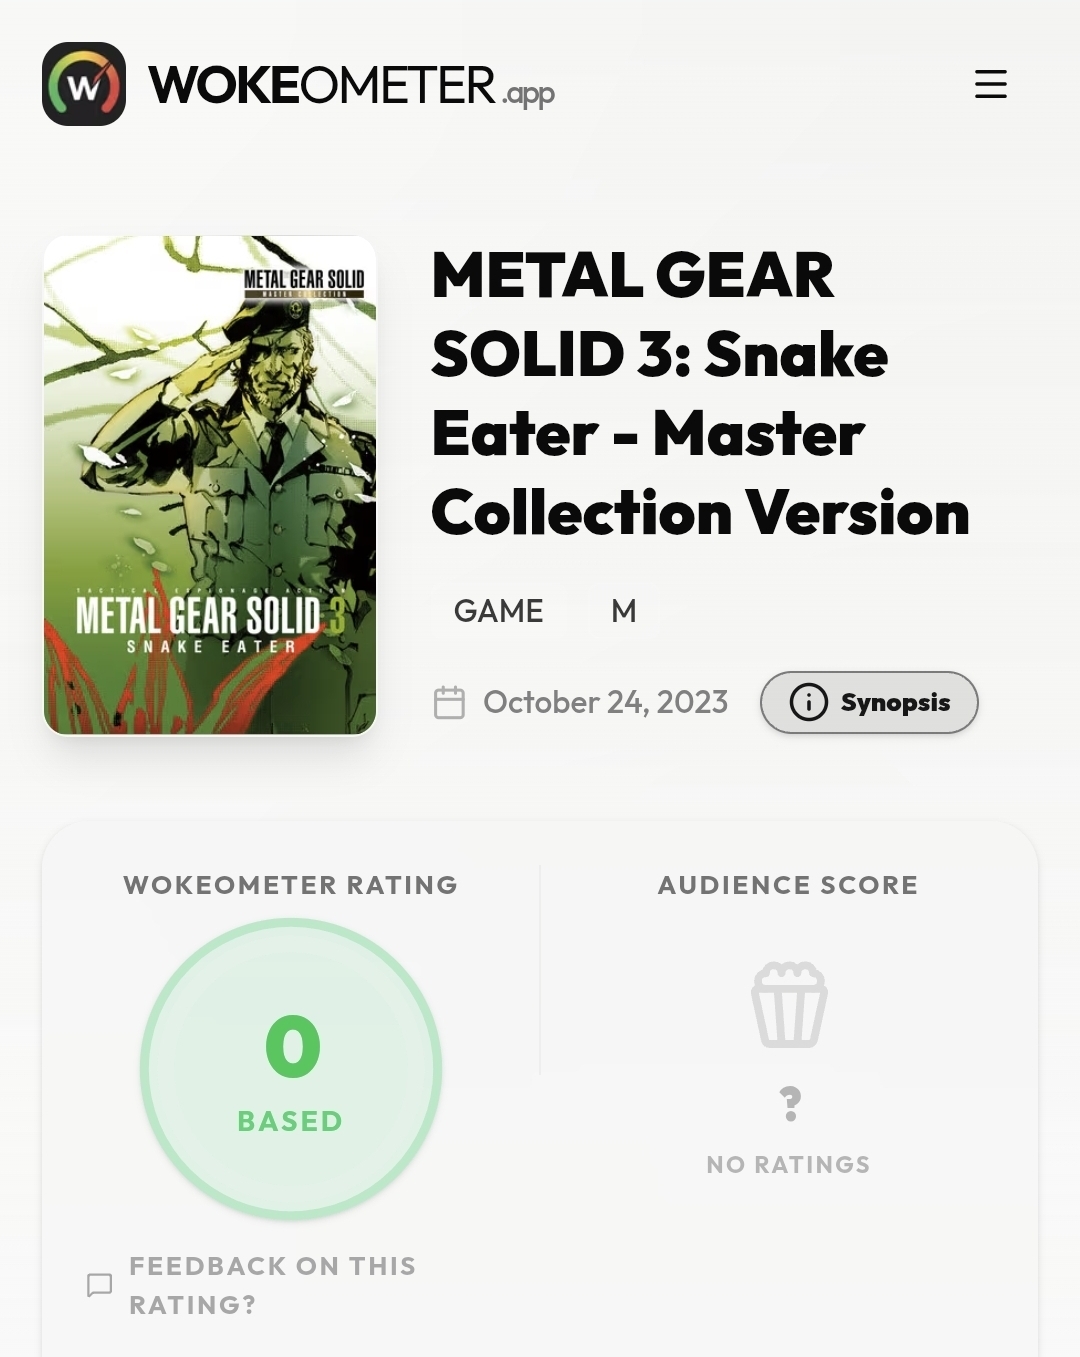Click the October 24, 2023 release date
Screen dimensions: 1080x1357
[x=605, y=702]
